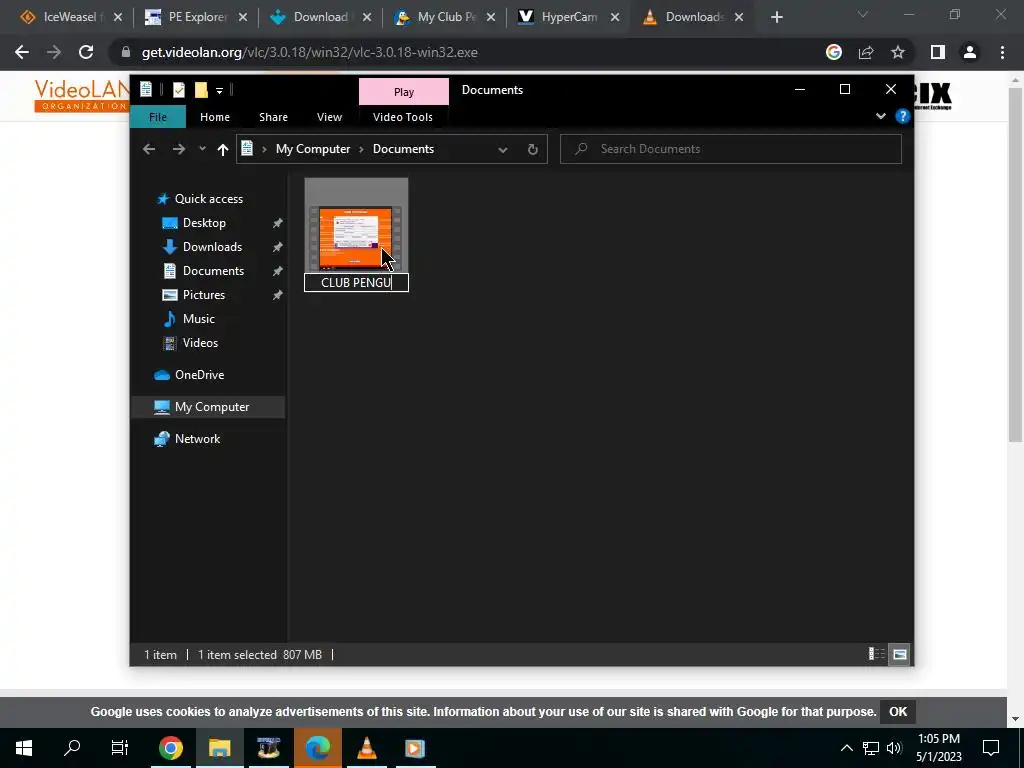This screenshot has height=768, width=1024.
Task: Click the Google icon in address bar
Action: pyautogui.click(x=834, y=52)
